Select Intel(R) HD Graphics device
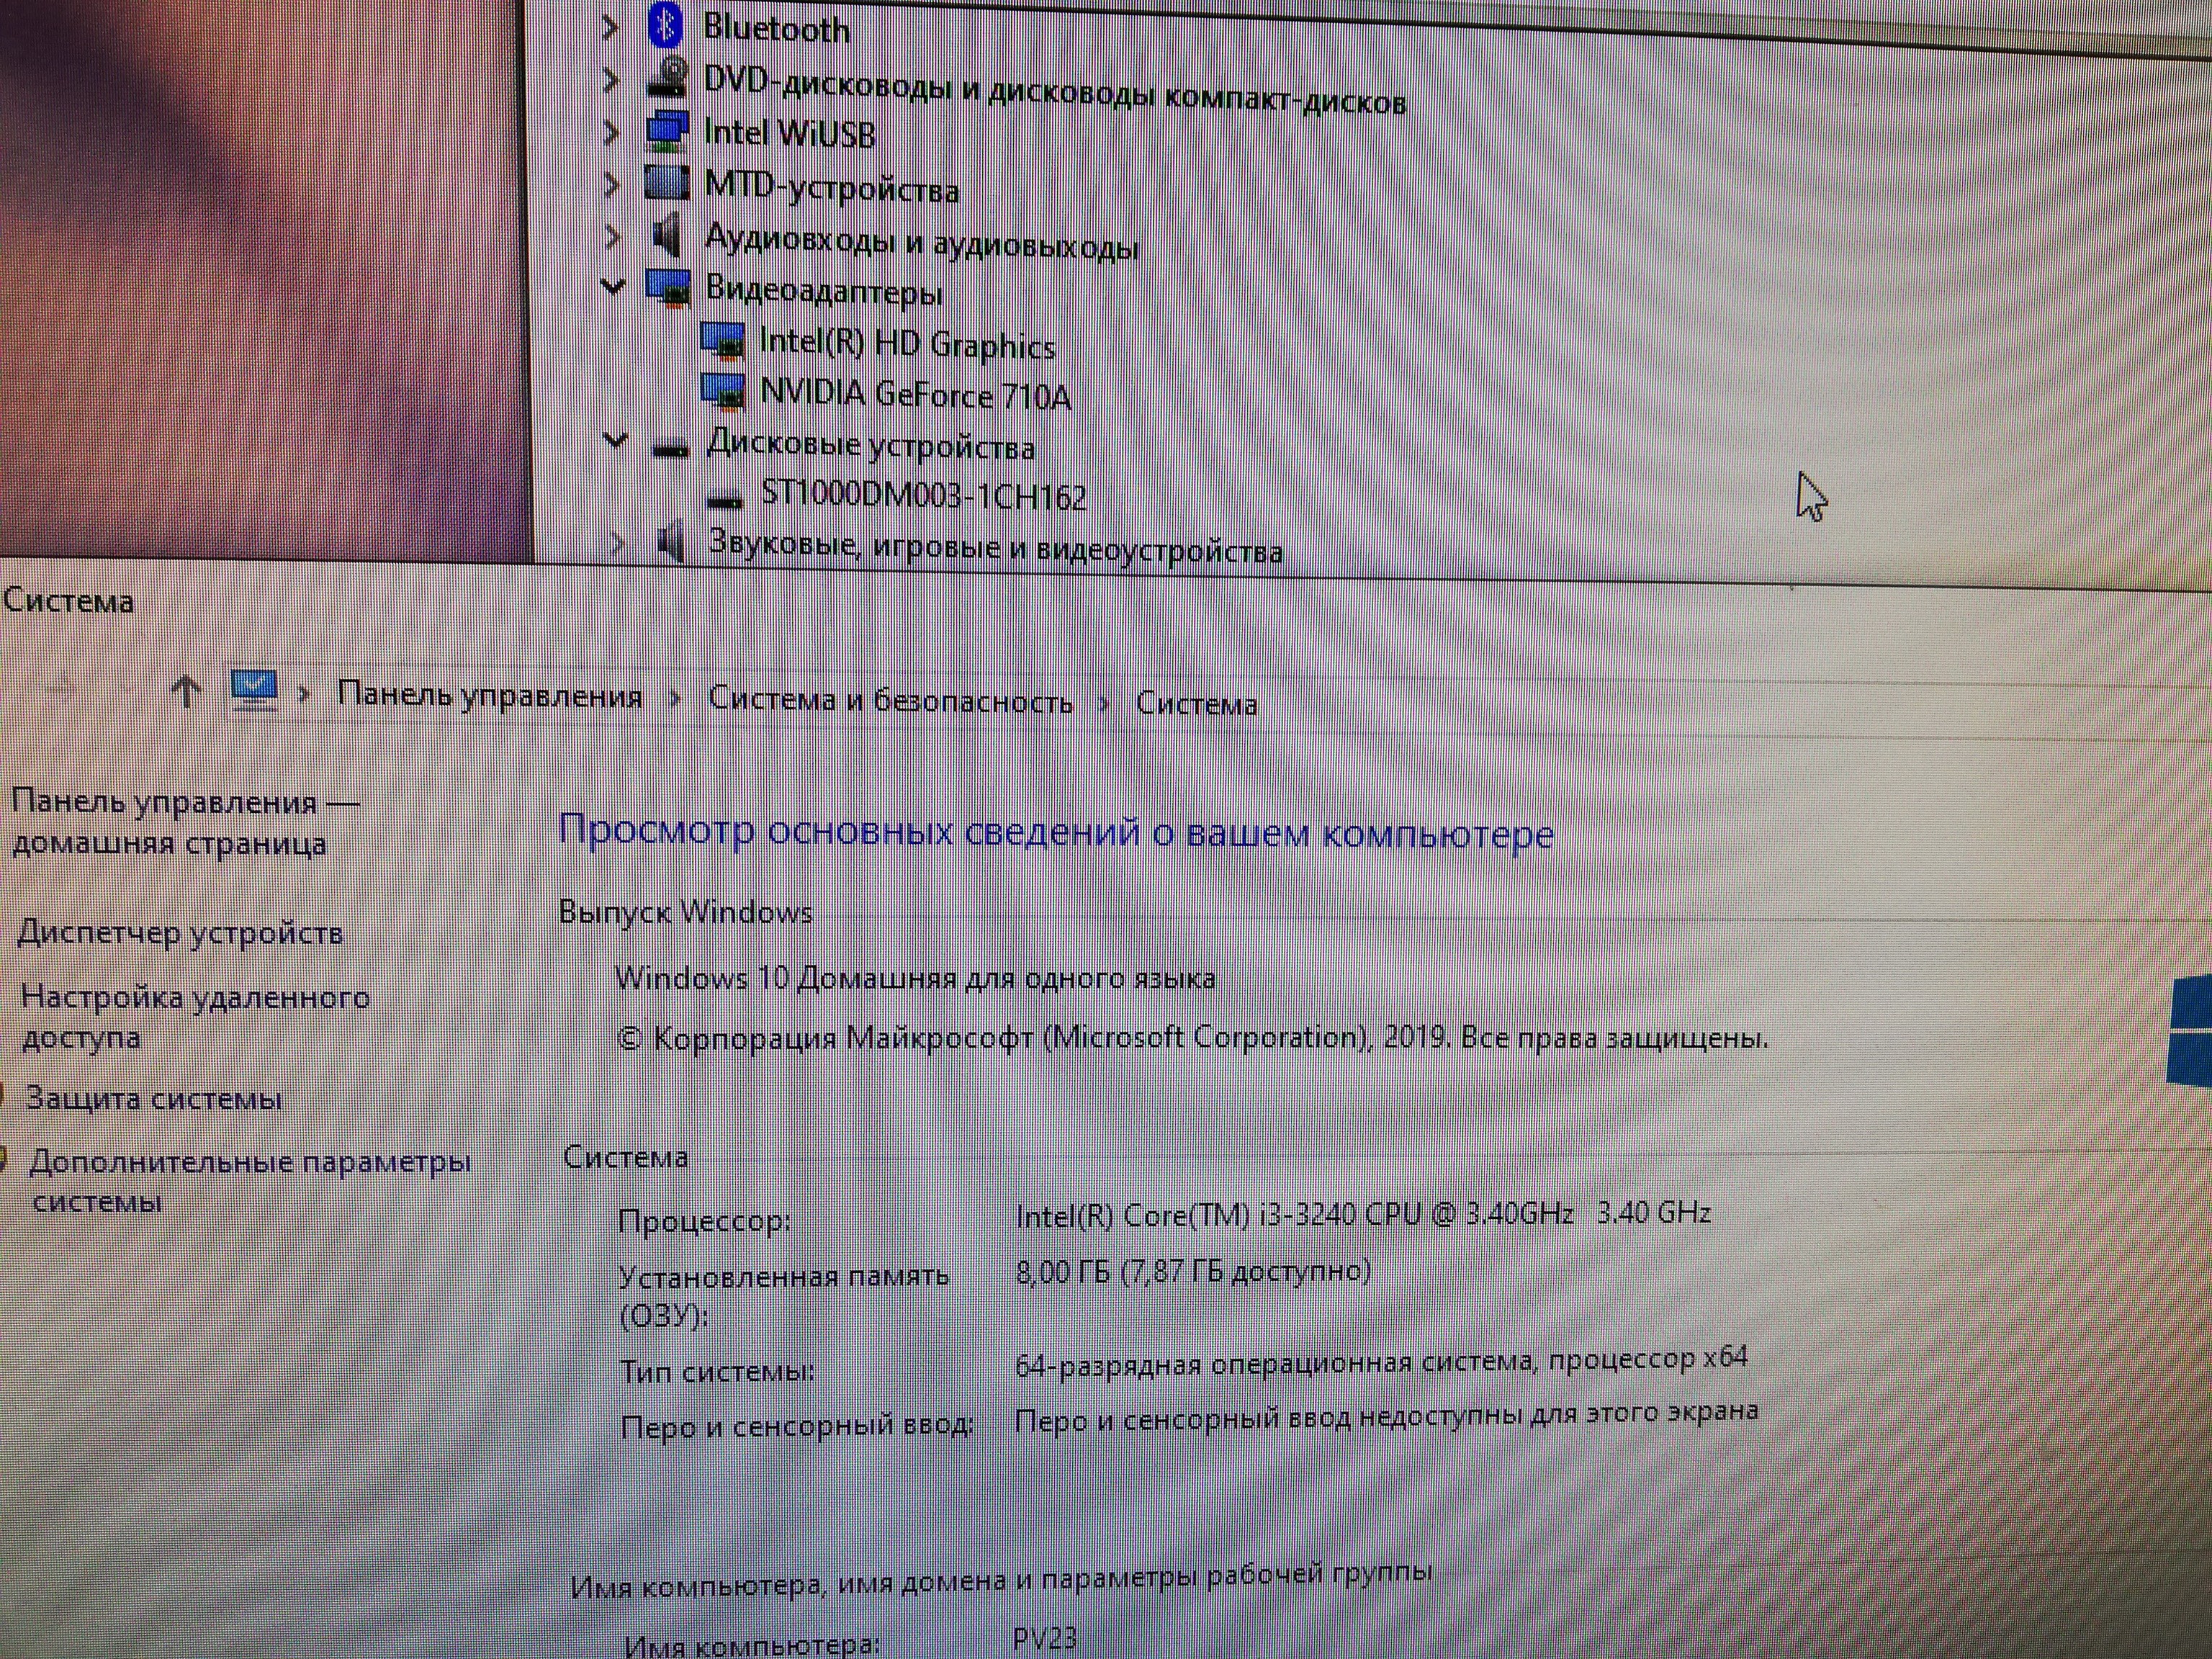2212x1659 pixels. [x=907, y=344]
